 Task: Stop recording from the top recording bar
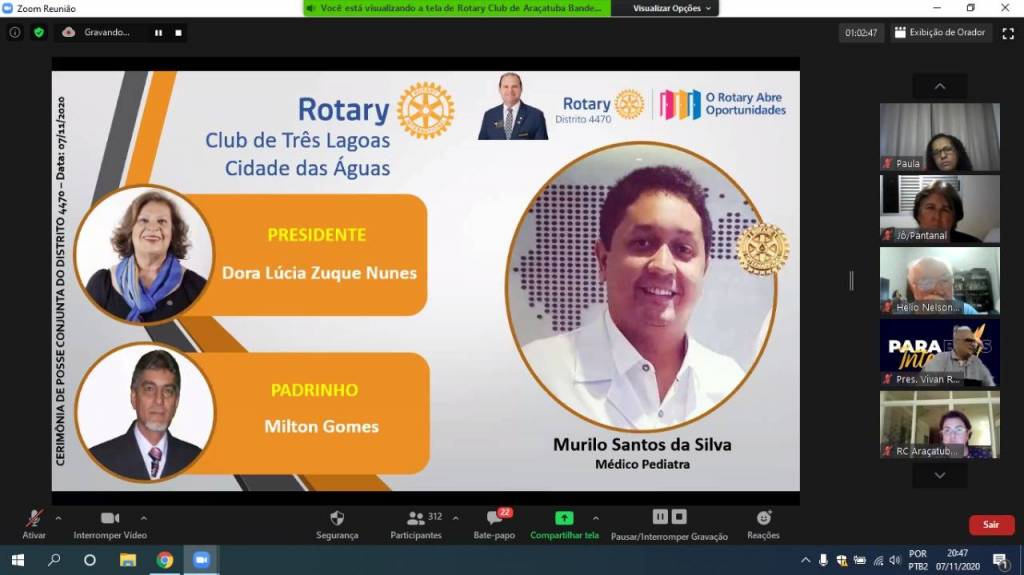pyautogui.click(x=178, y=32)
